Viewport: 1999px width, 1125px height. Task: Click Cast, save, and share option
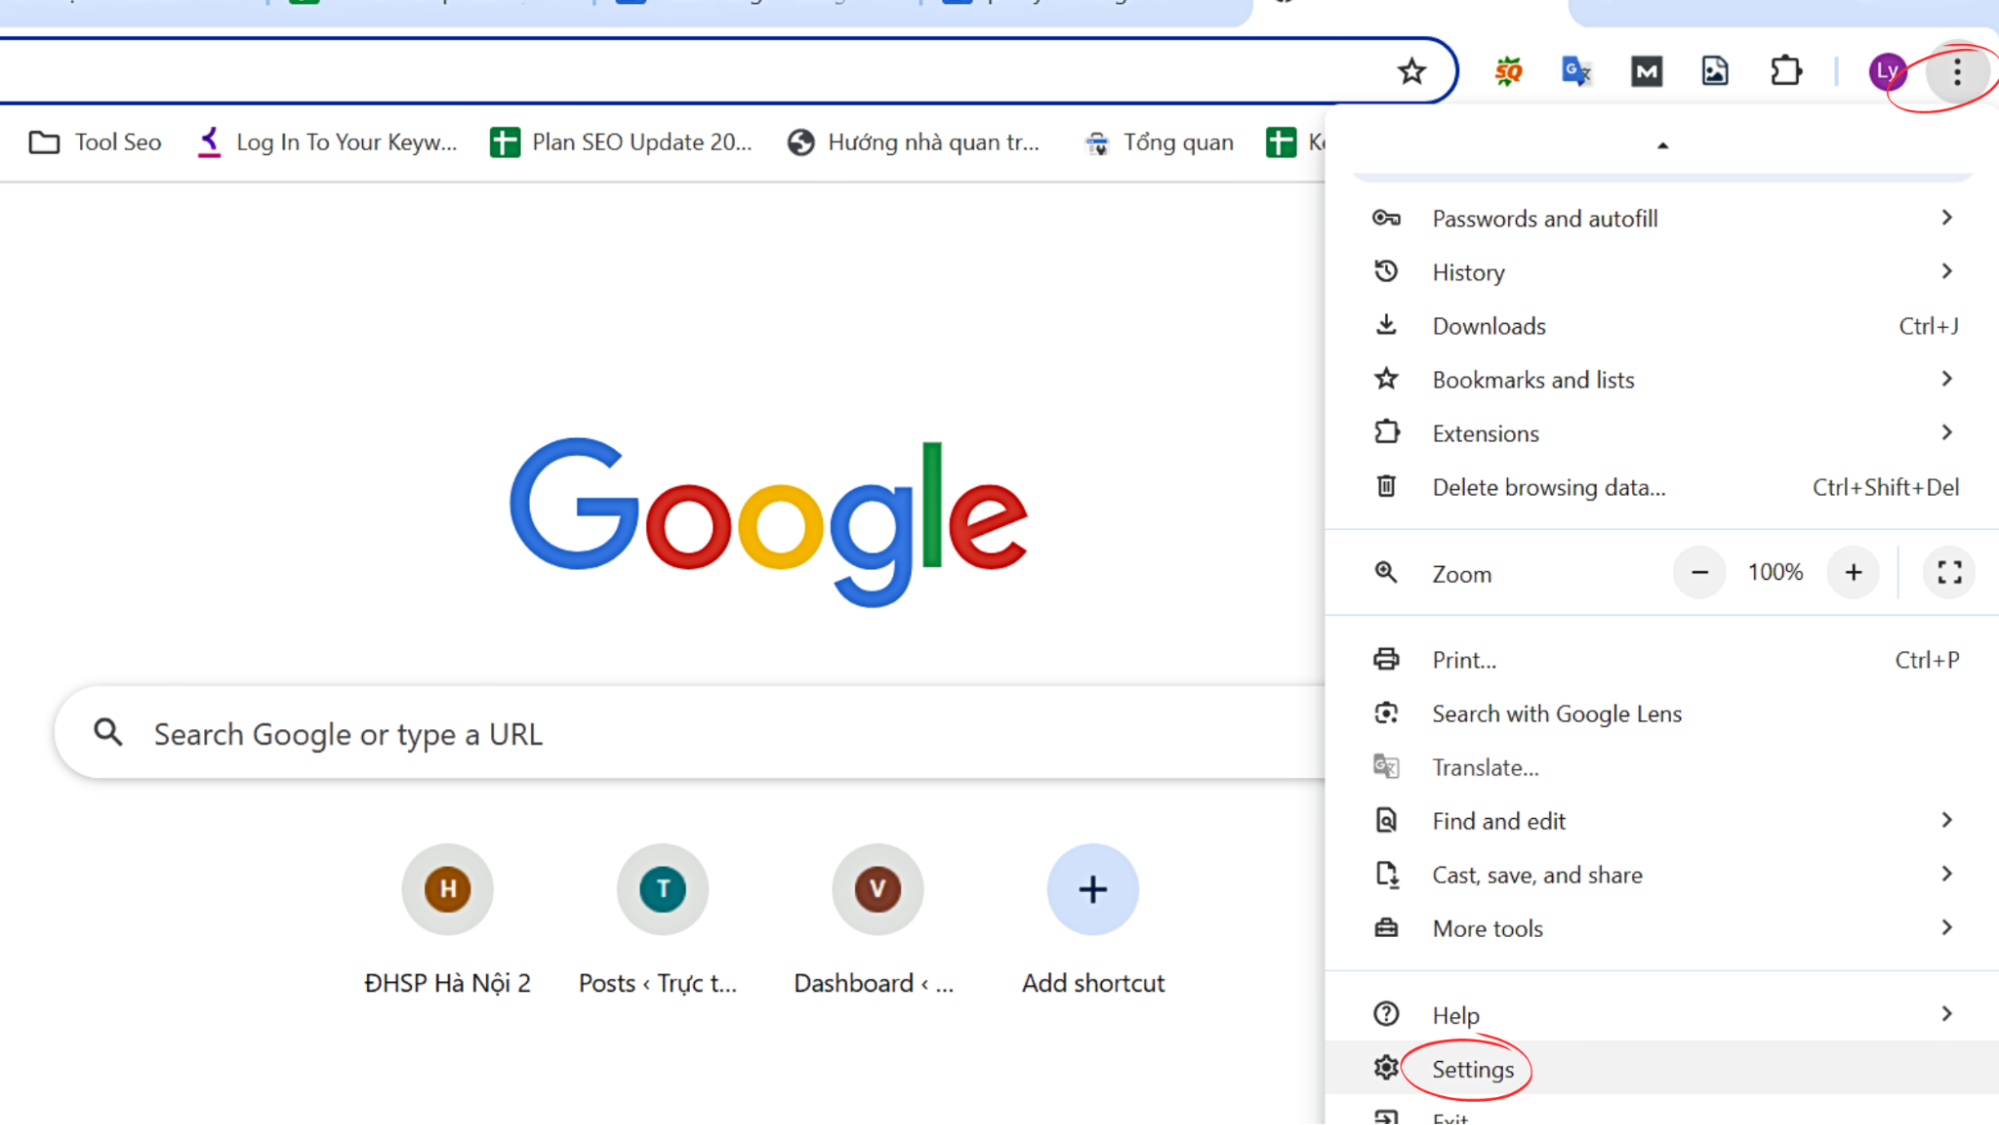tap(1536, 874)
